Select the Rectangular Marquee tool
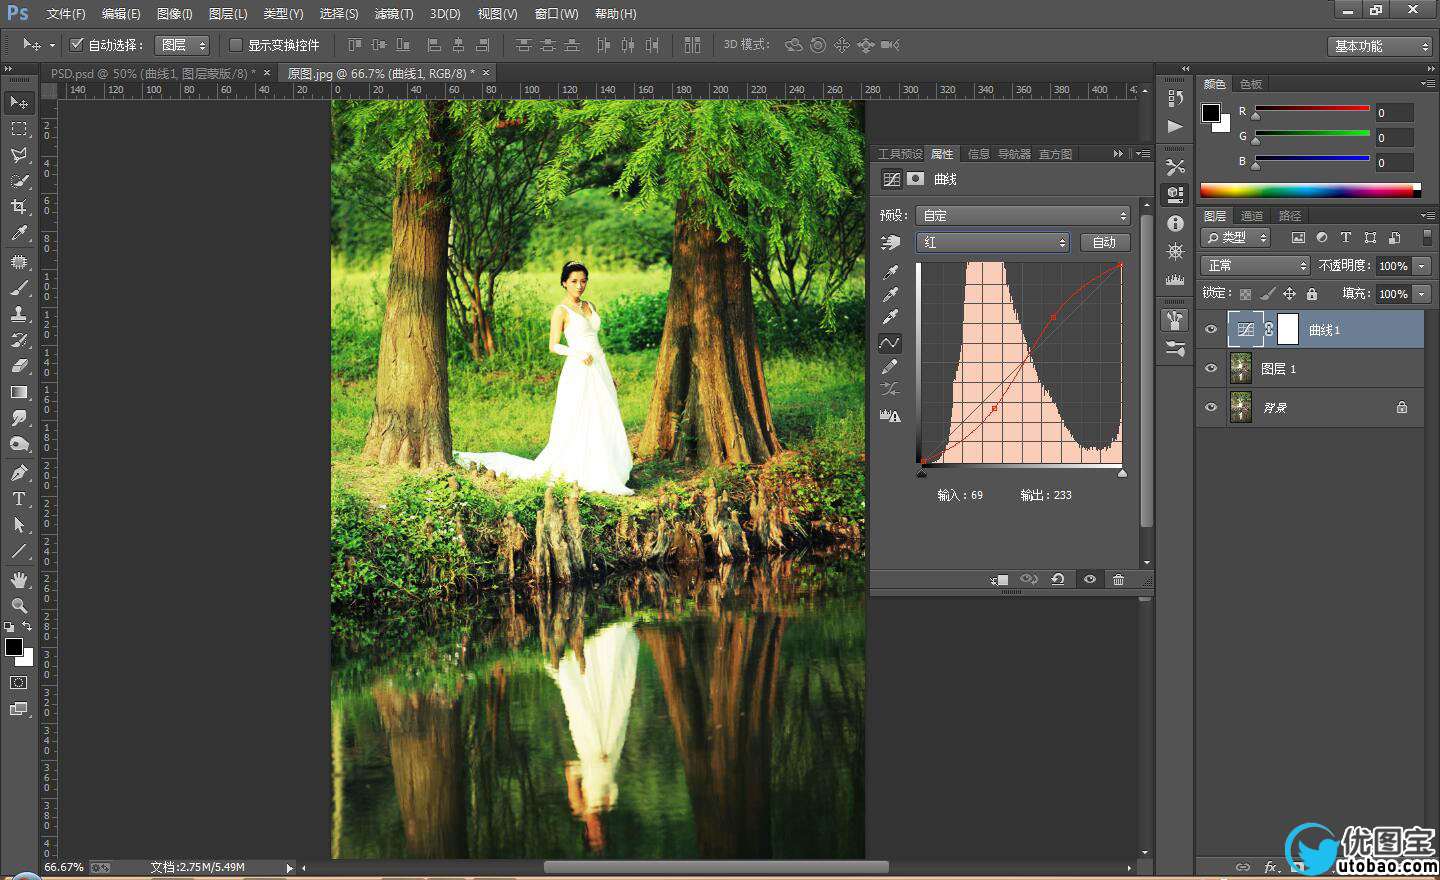This screenshot has width=1440, height=880. click(19, 129)
